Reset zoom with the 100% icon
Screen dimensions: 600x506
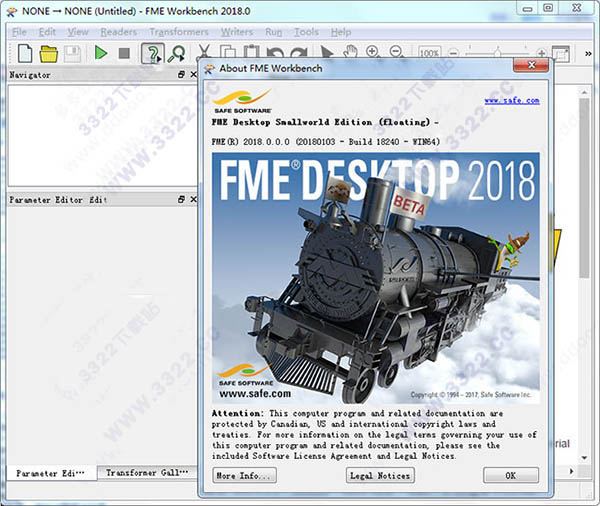[x=429, y=52]
